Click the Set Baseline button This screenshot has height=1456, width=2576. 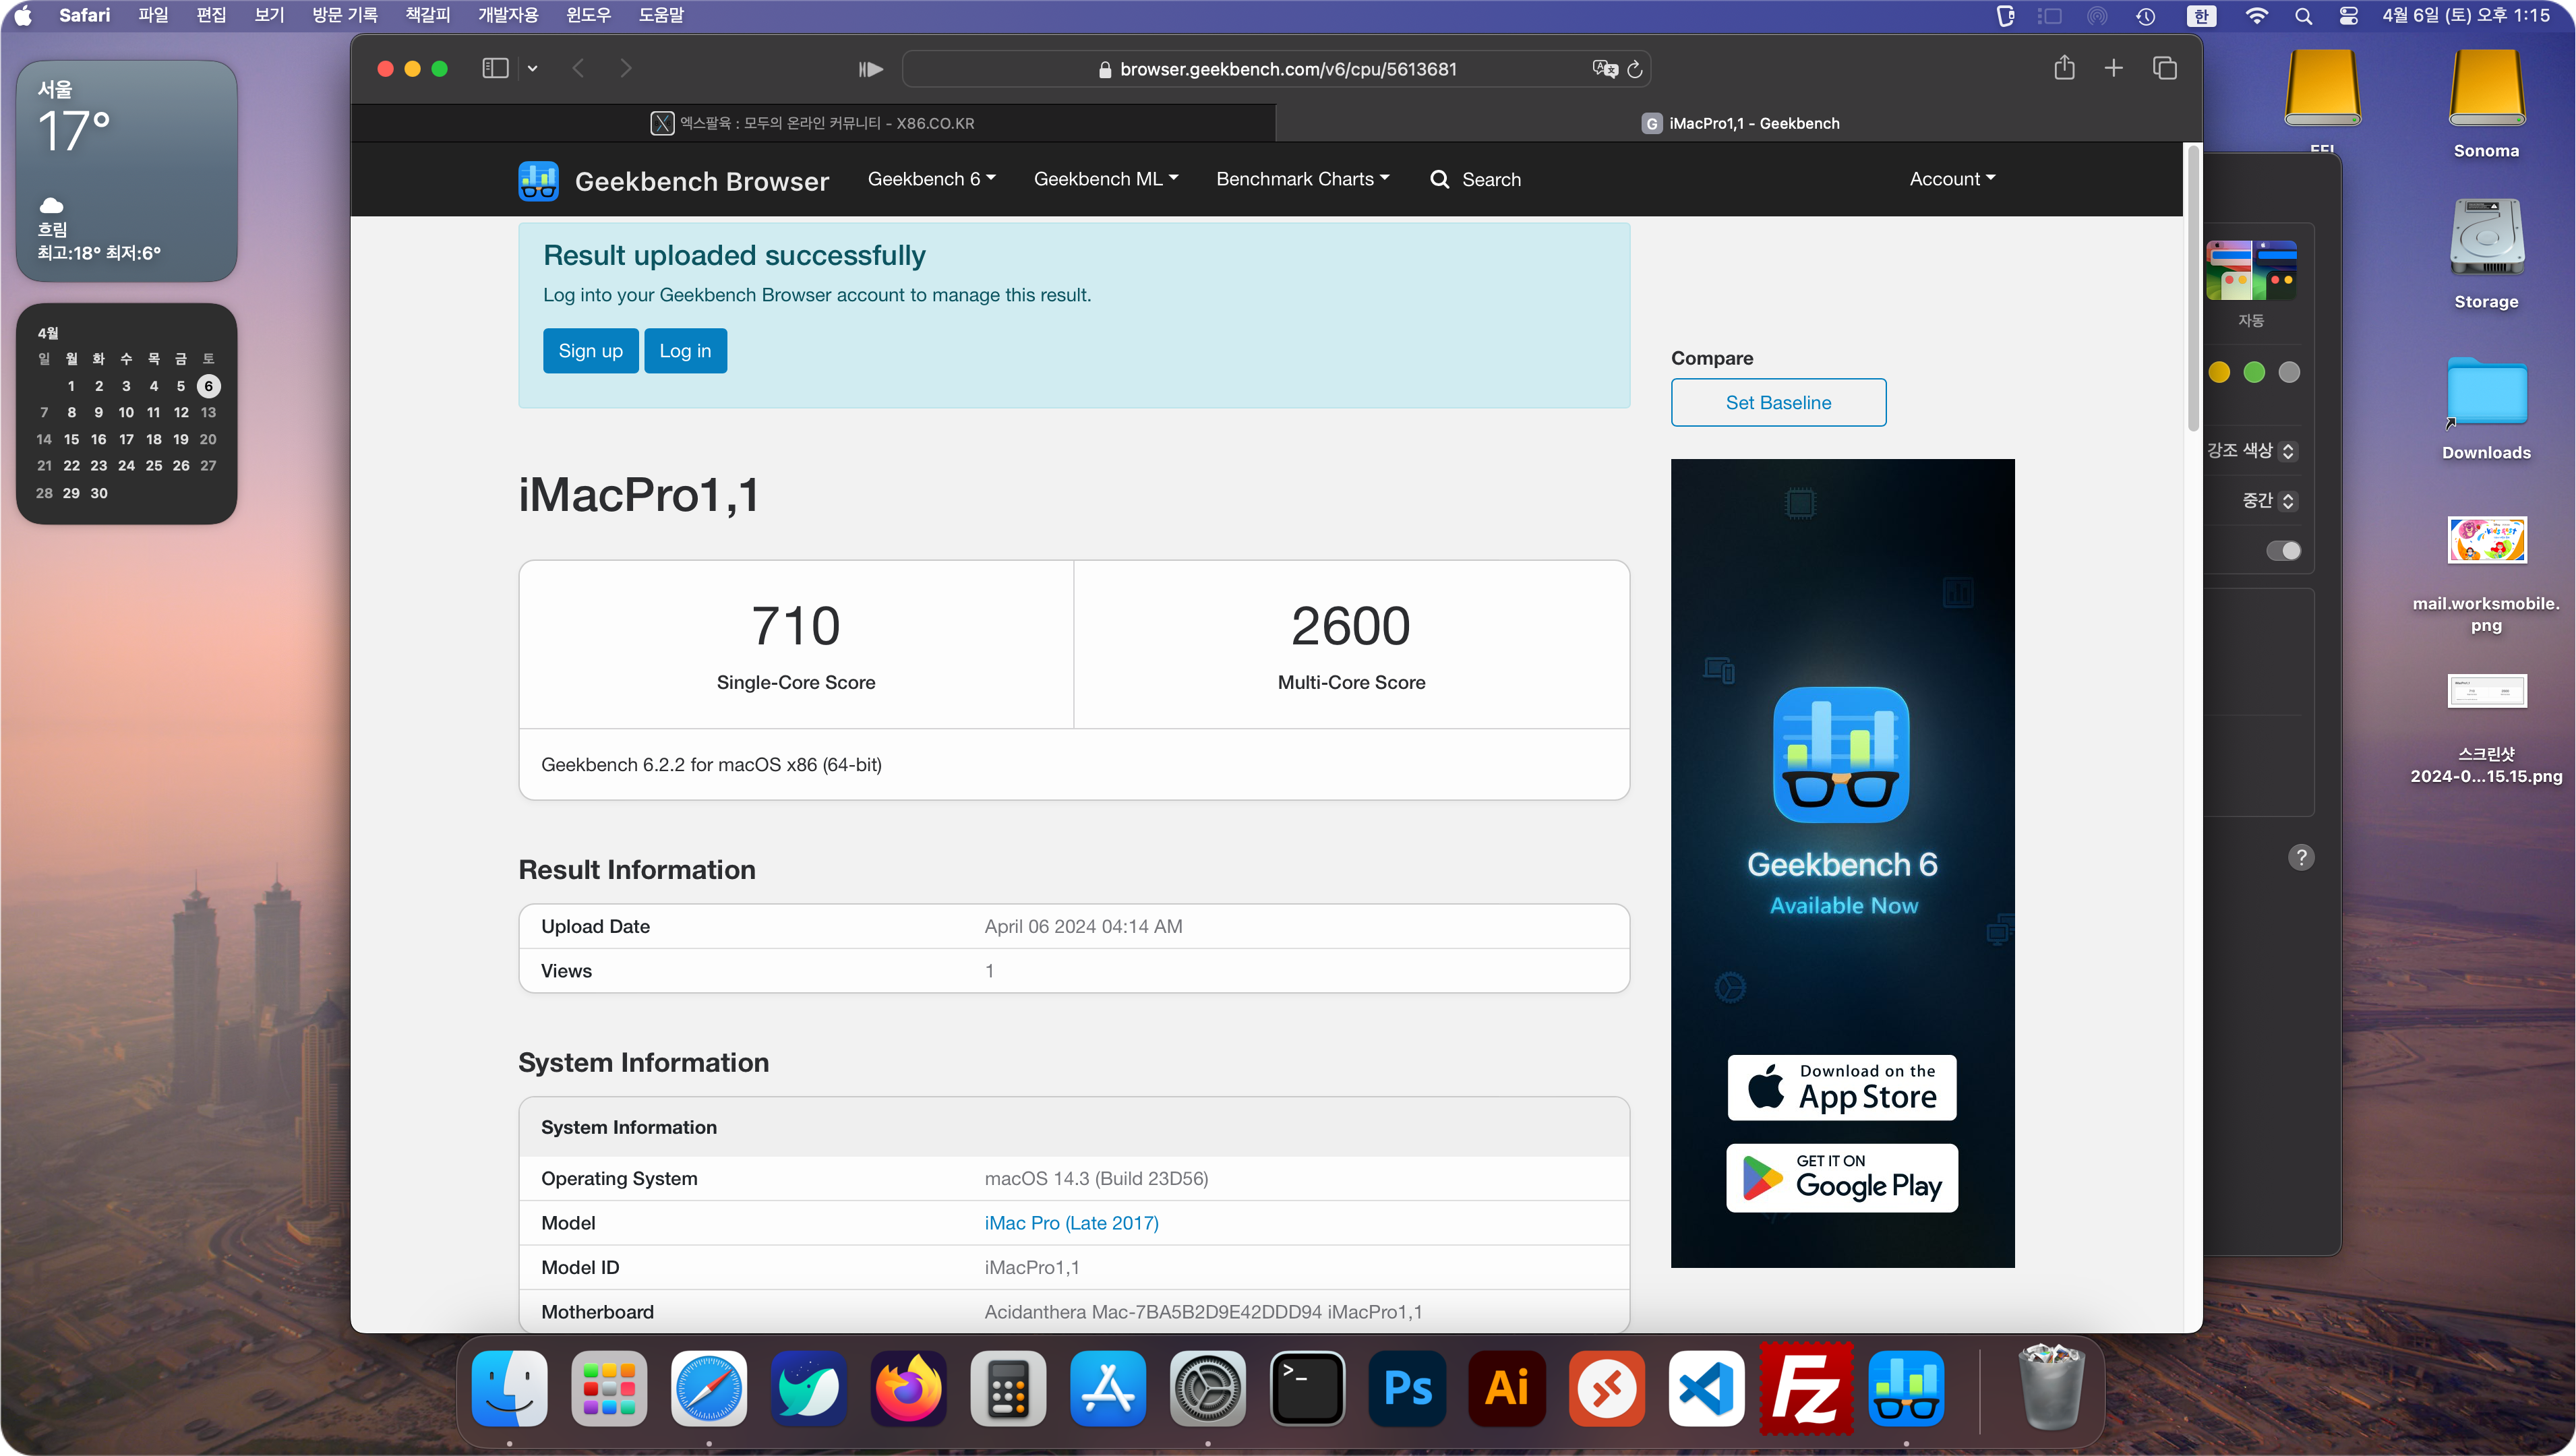[x=1778, y=402]
